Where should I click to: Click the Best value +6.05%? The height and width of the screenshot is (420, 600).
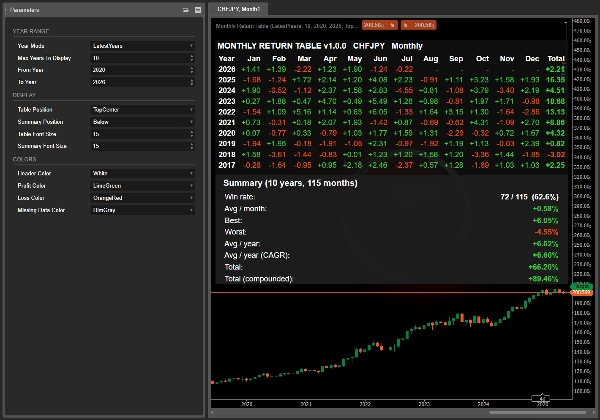[x=545, y=221]
